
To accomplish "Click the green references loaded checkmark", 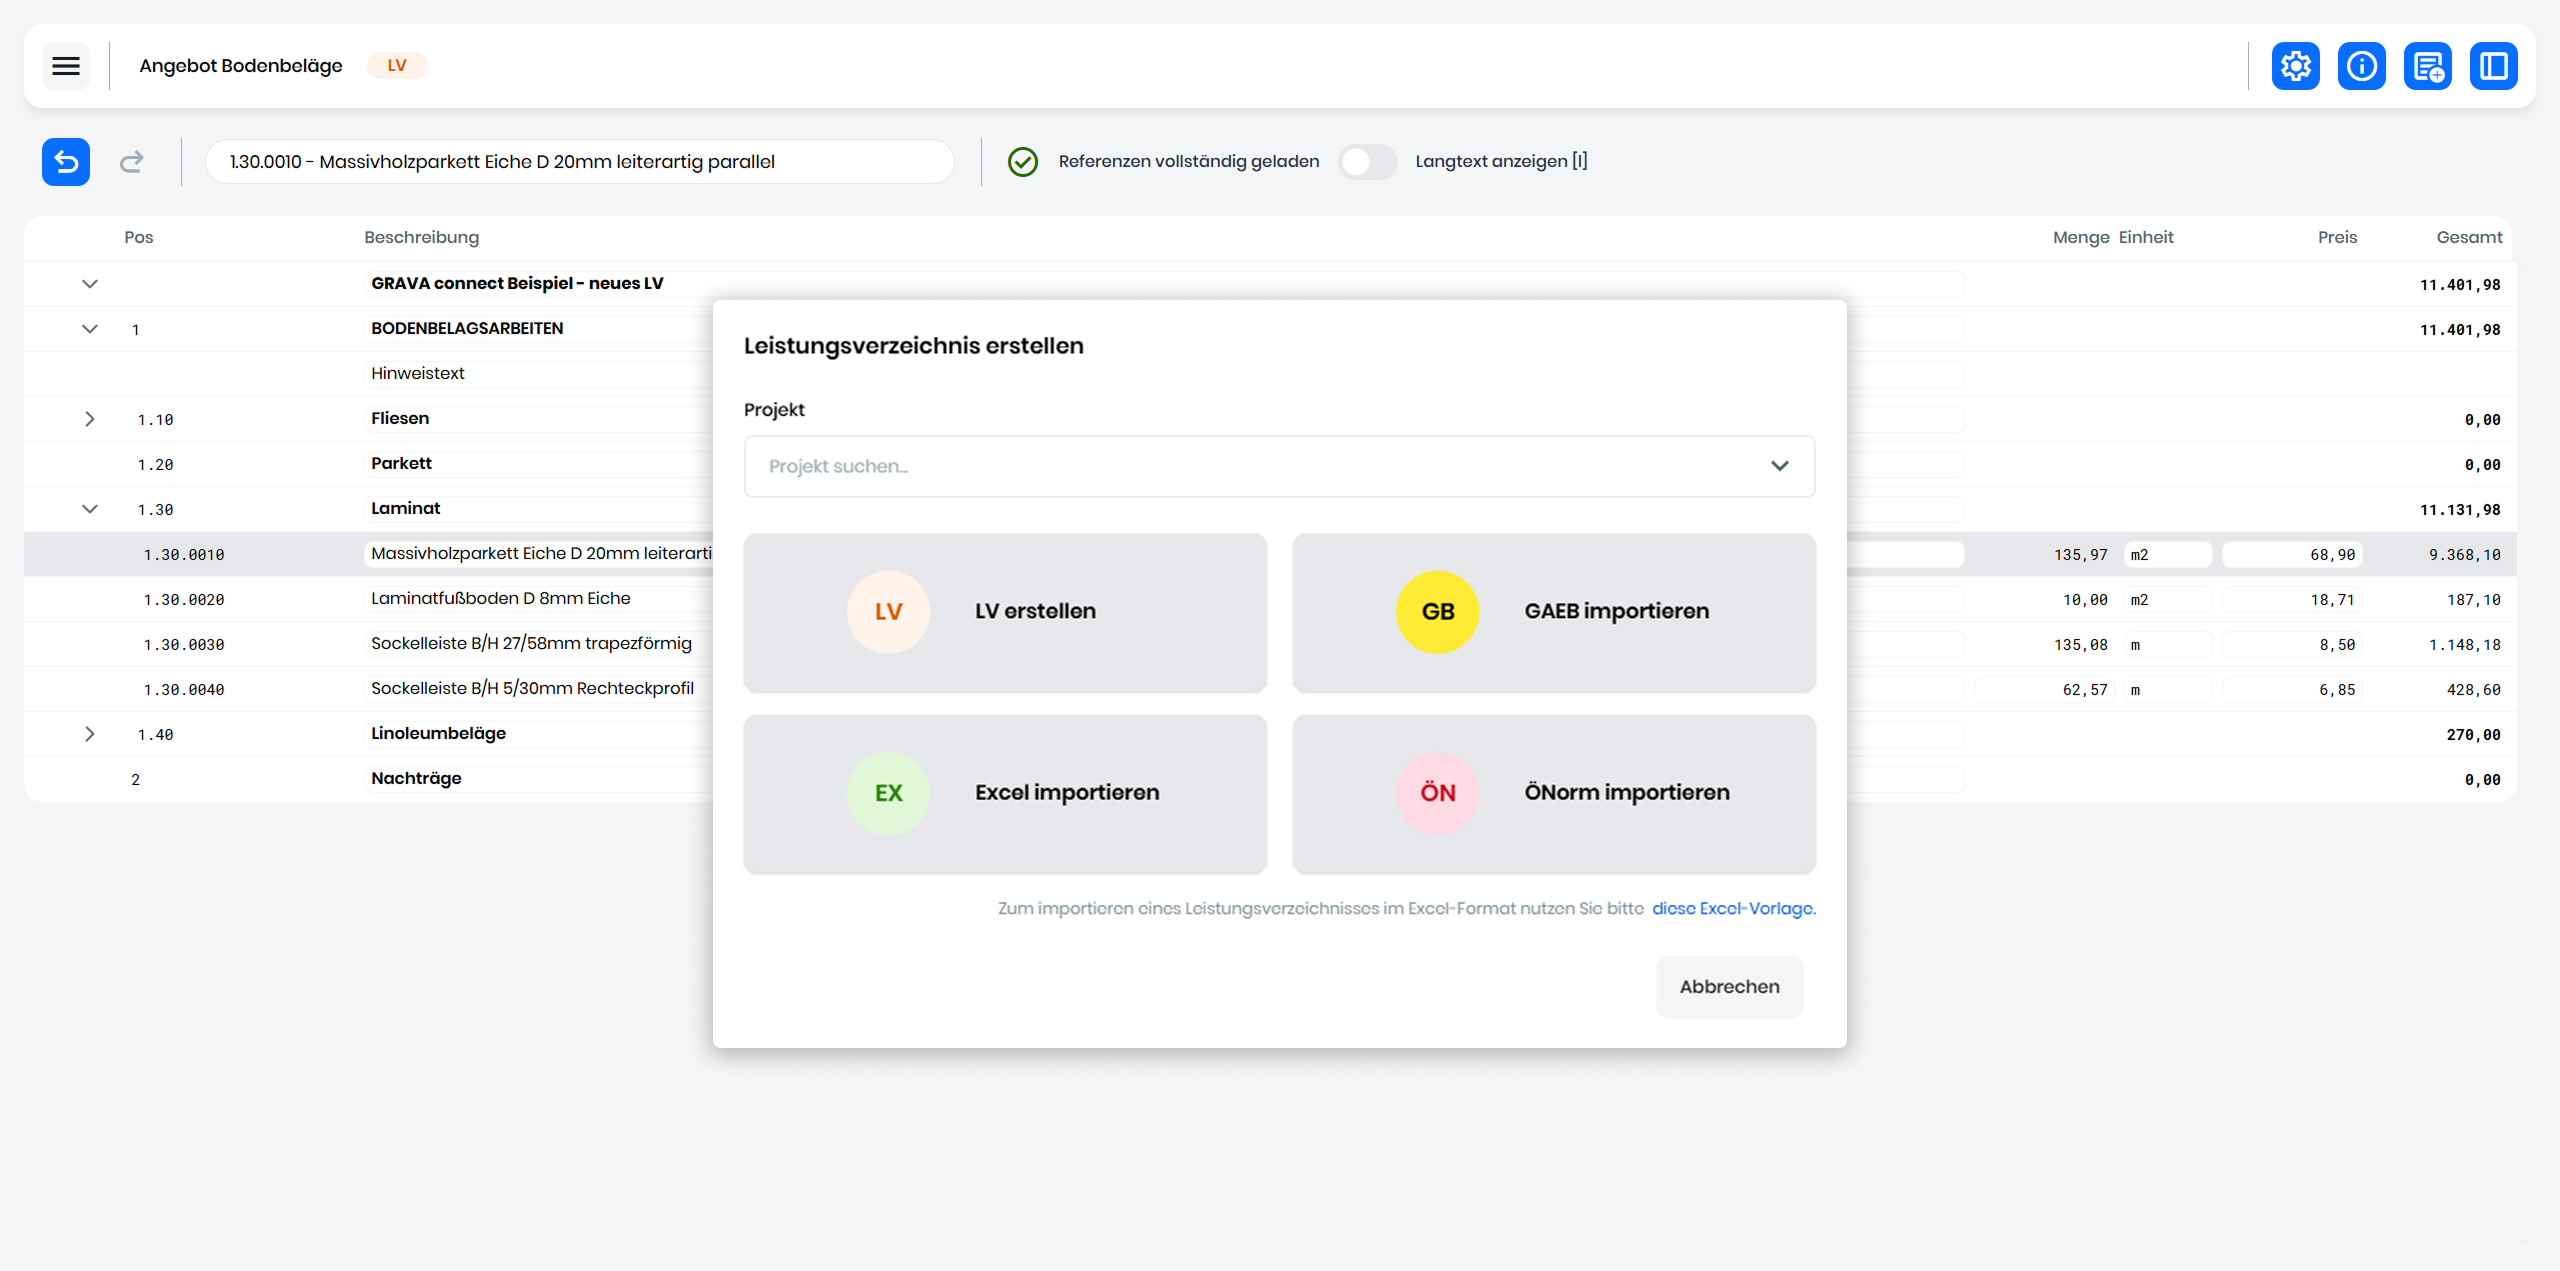I will pyautogui.click(x=1022, y=161).
